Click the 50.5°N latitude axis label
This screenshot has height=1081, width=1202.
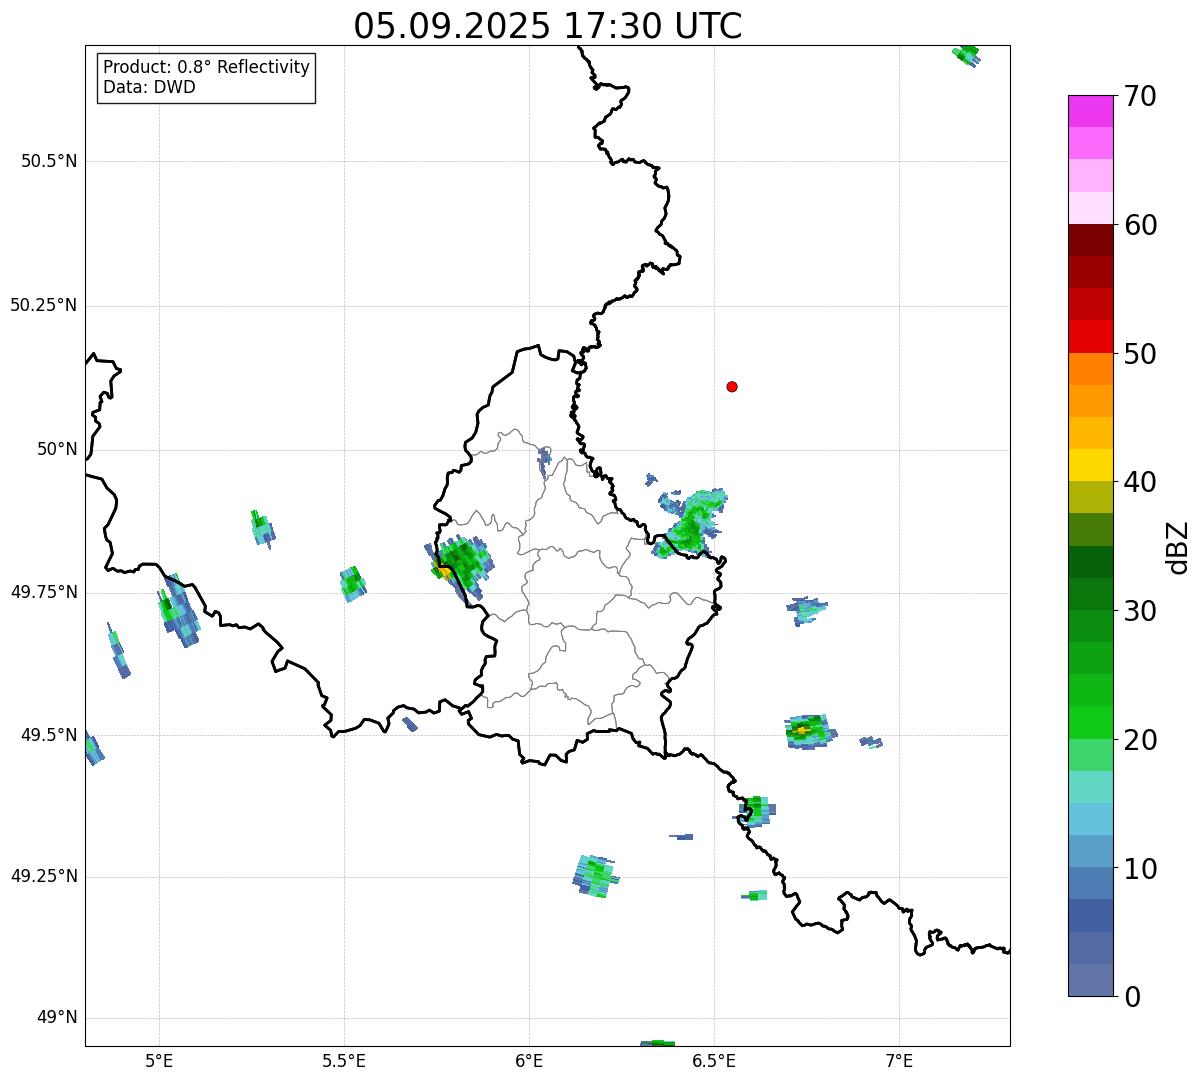click(49, 161)
